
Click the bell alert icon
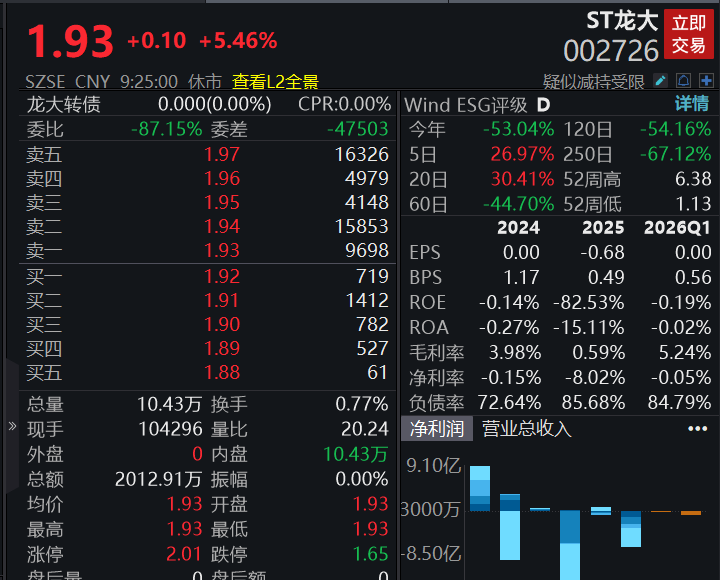[684, 81]
